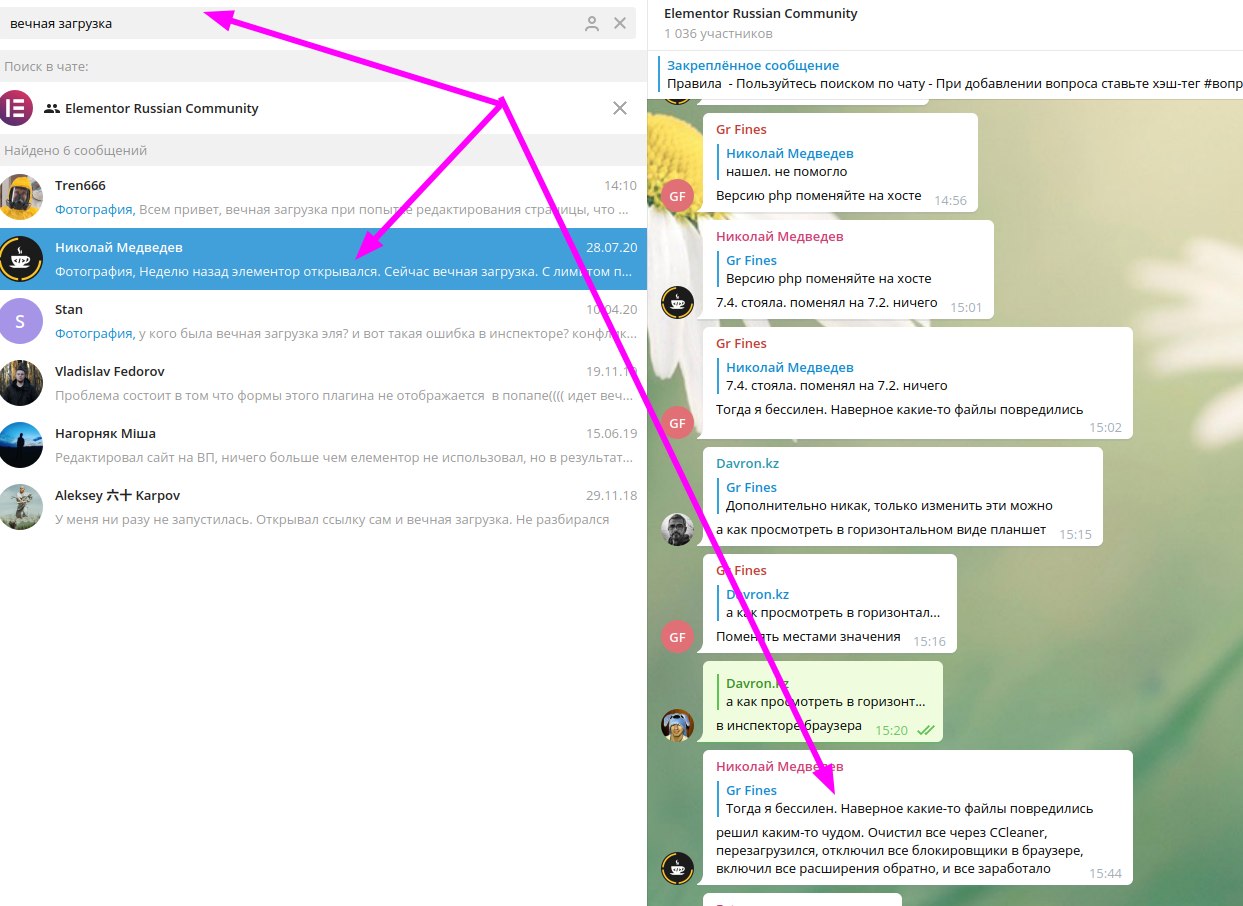1243x906 pixels.
Task: Open the Tren666 search result
Action: [x=323, y=197]
